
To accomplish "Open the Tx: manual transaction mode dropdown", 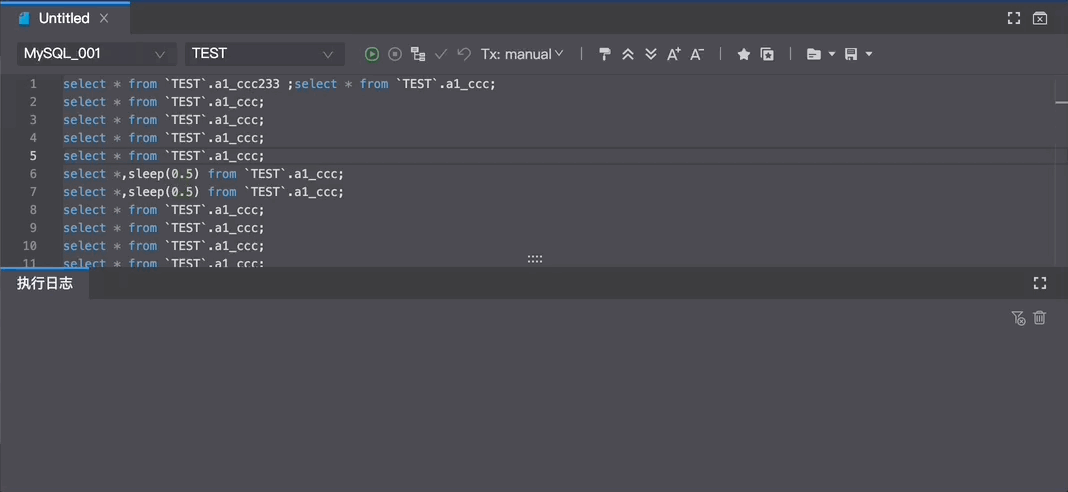I will tap(522, 54).
